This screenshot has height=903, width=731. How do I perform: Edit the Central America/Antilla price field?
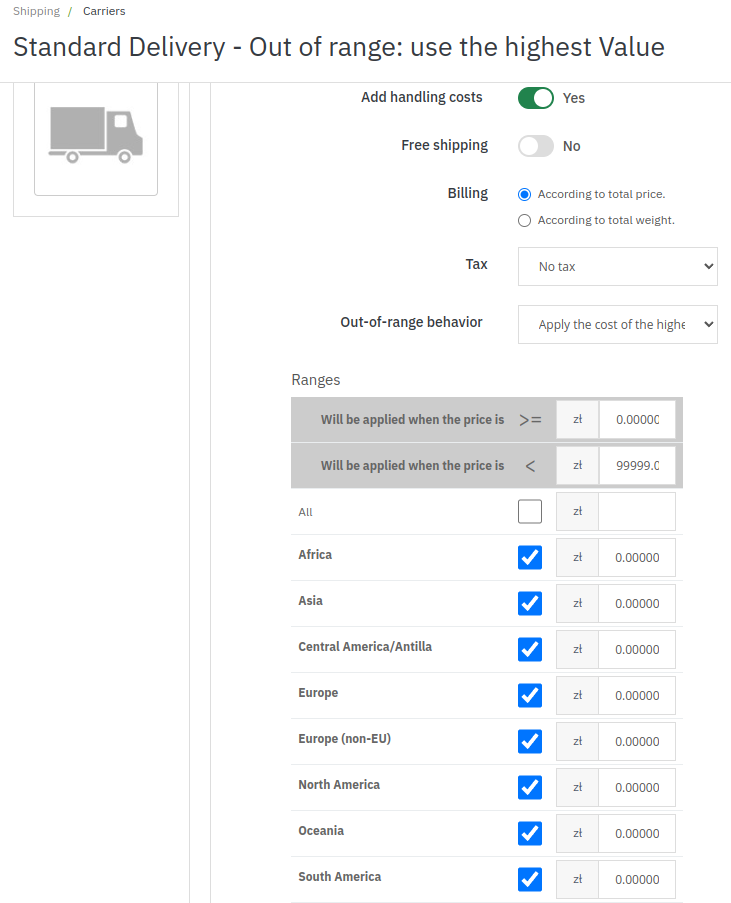[637, 650]
